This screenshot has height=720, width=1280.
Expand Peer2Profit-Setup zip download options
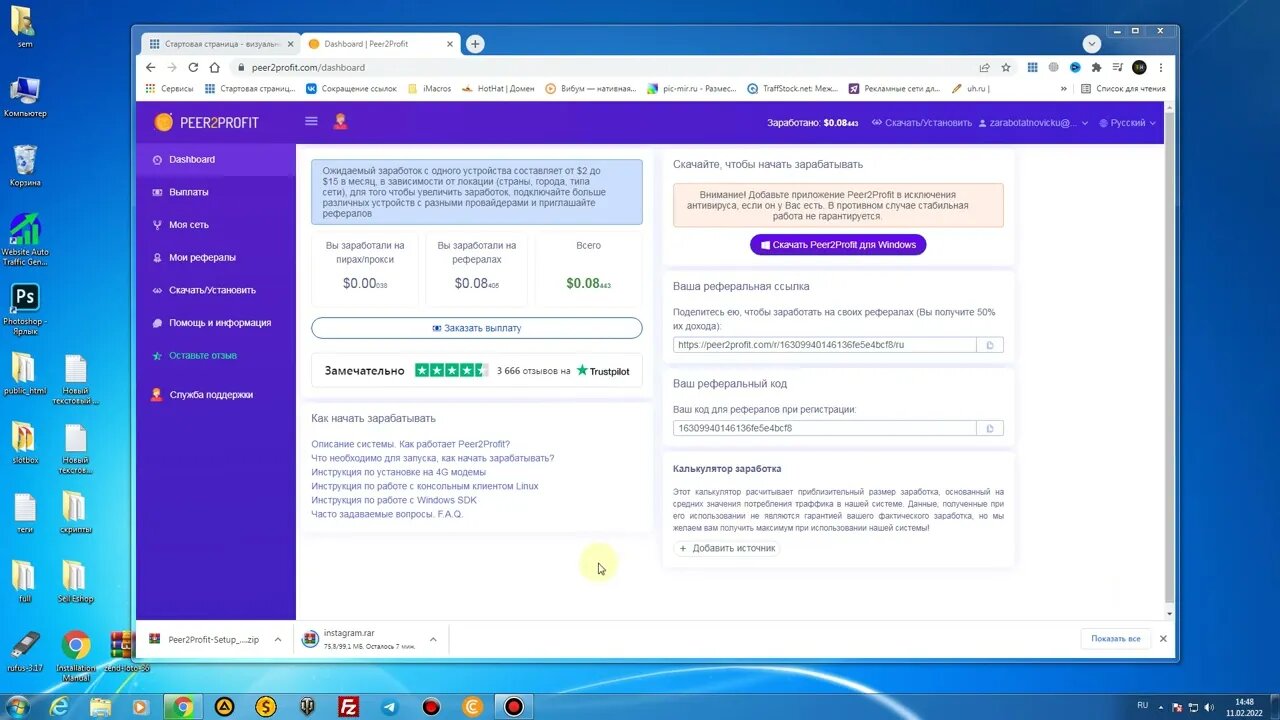[278, 640]
